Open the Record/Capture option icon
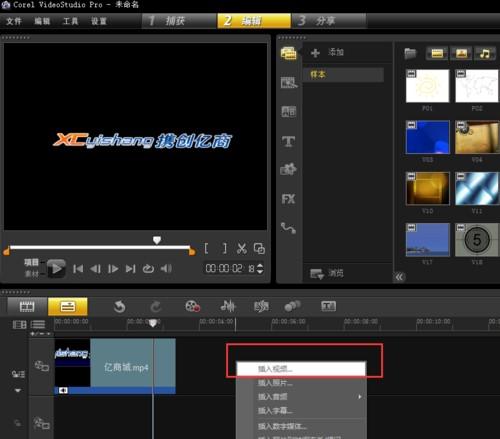Screen dimensions: 500x439 coord(193,306)
